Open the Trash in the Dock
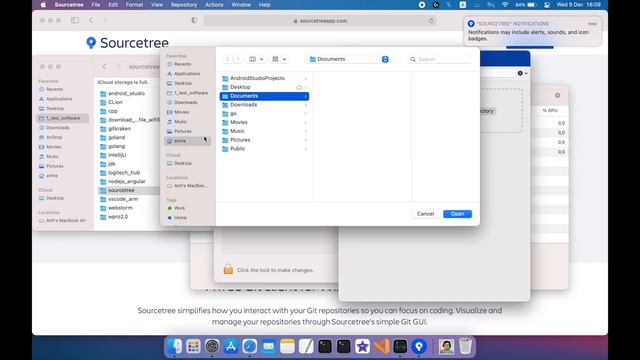 465,347
